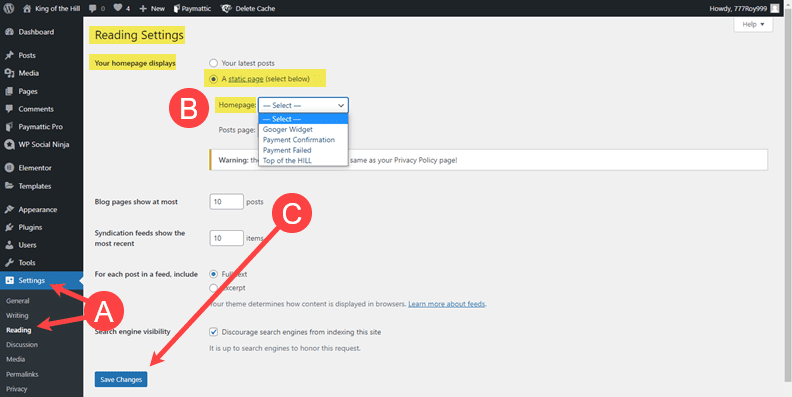Click King of the Hill site name
This screenshot has height=397, width=792.
pos(58,9)
